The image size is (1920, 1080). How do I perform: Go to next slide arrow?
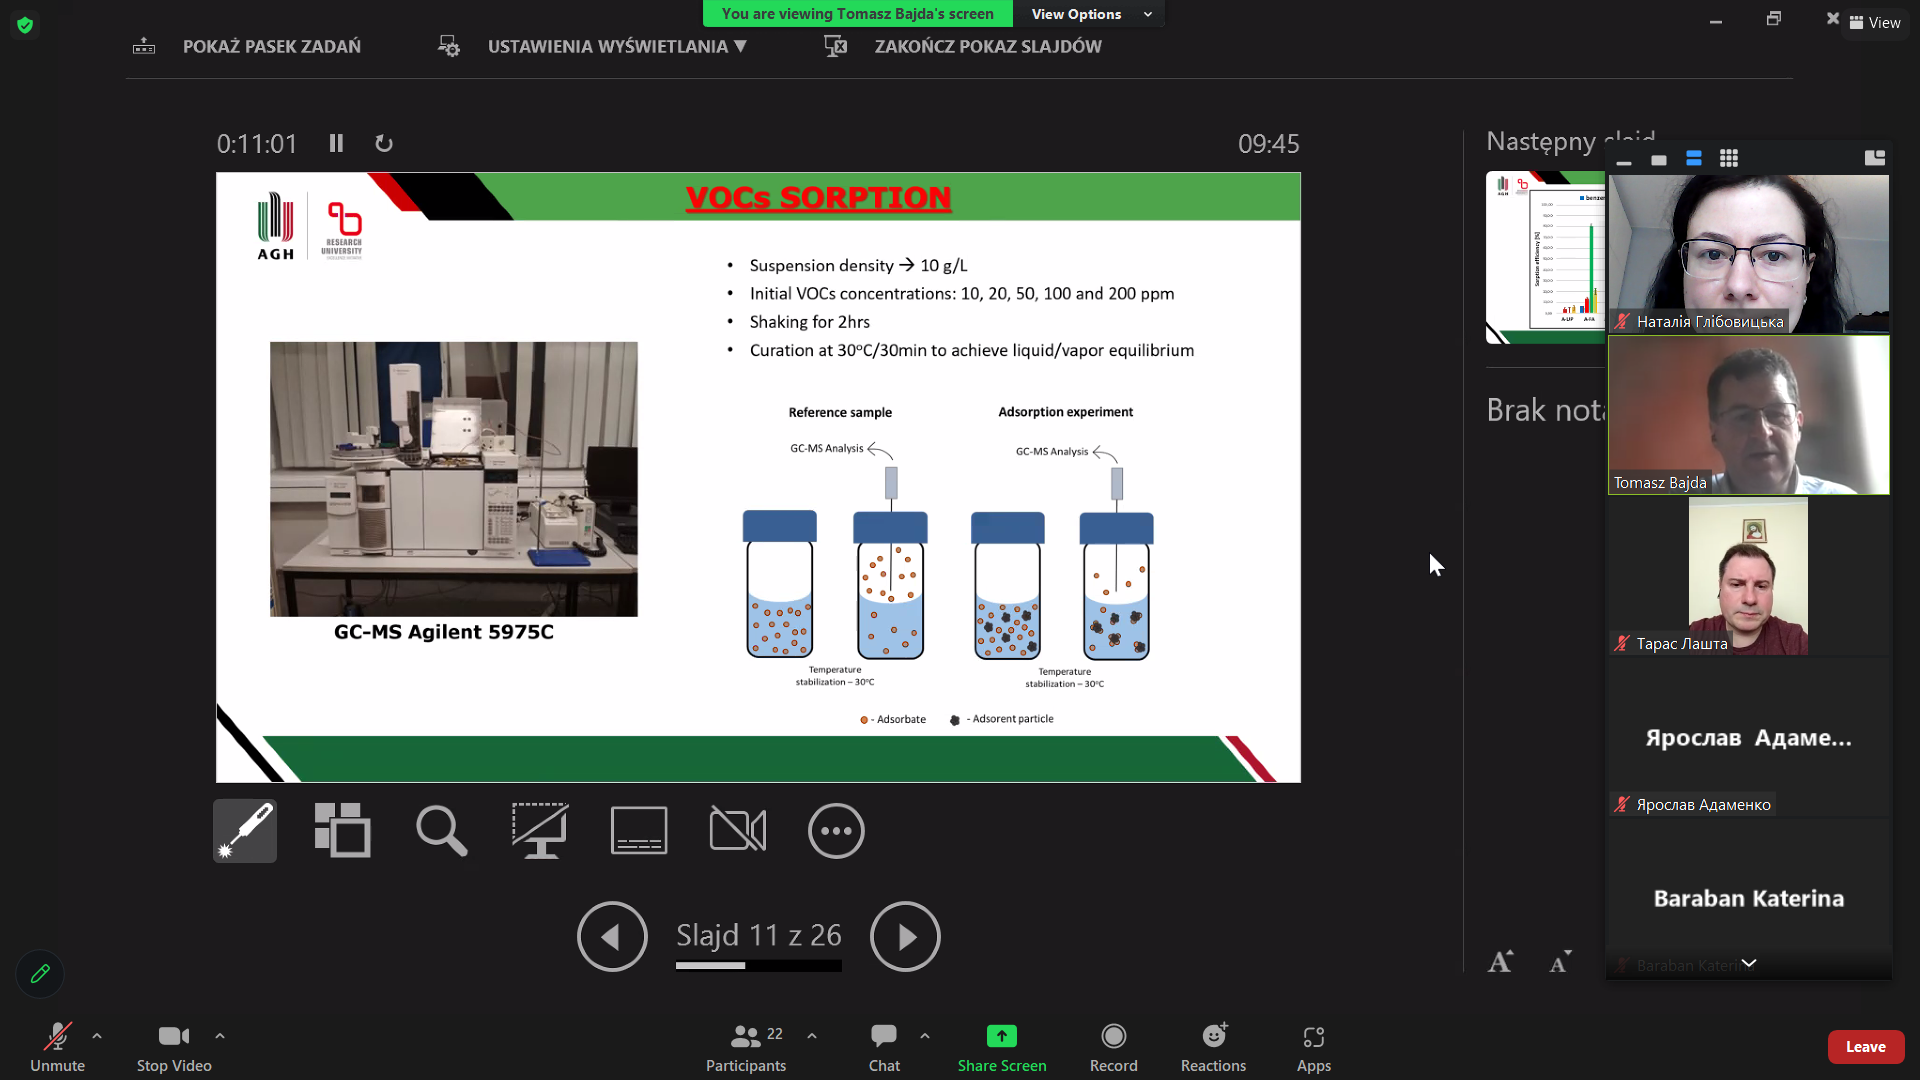coord(905,937)
